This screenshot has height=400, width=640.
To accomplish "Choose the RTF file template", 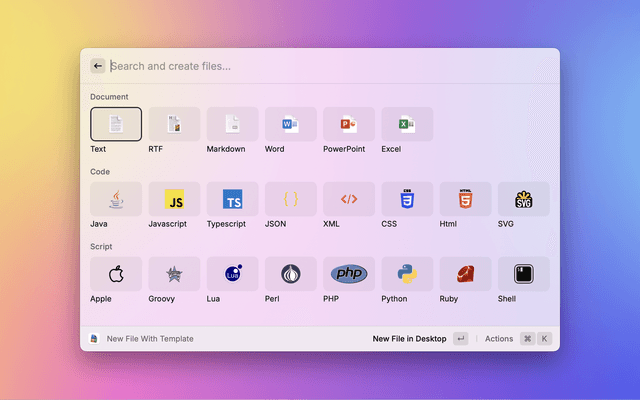I will (x=174, y=124).
